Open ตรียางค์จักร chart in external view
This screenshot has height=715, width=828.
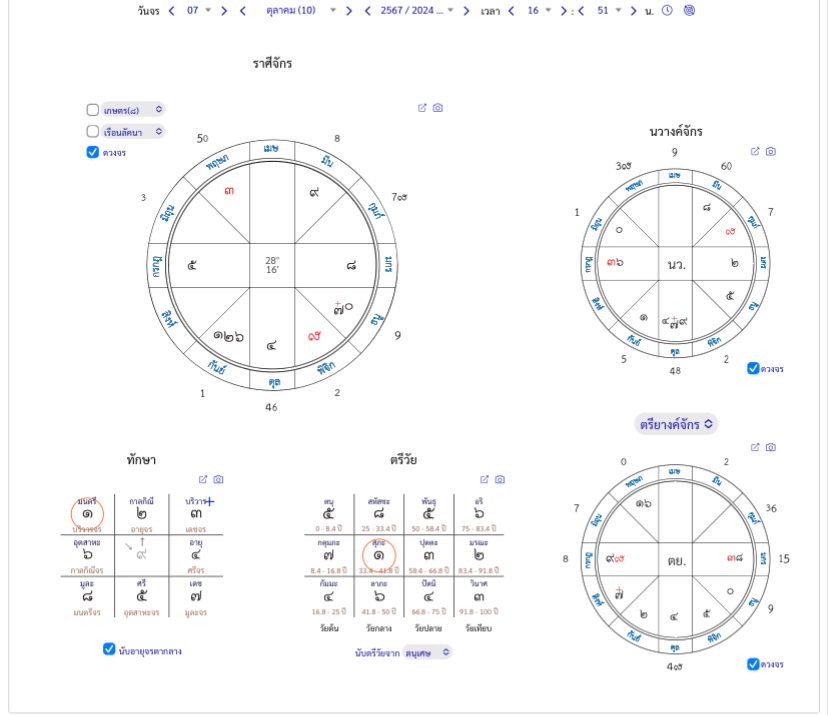tap(755, 447)
